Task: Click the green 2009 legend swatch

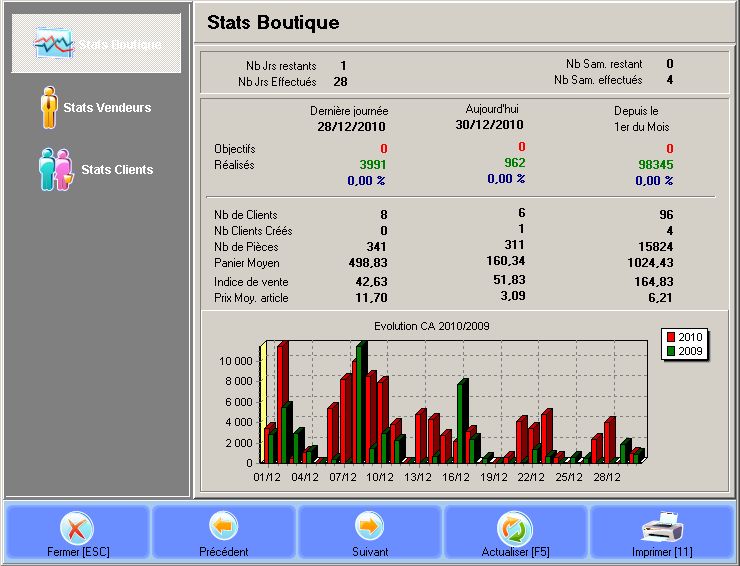Action: pyautogui.click(x=671, y=351)
